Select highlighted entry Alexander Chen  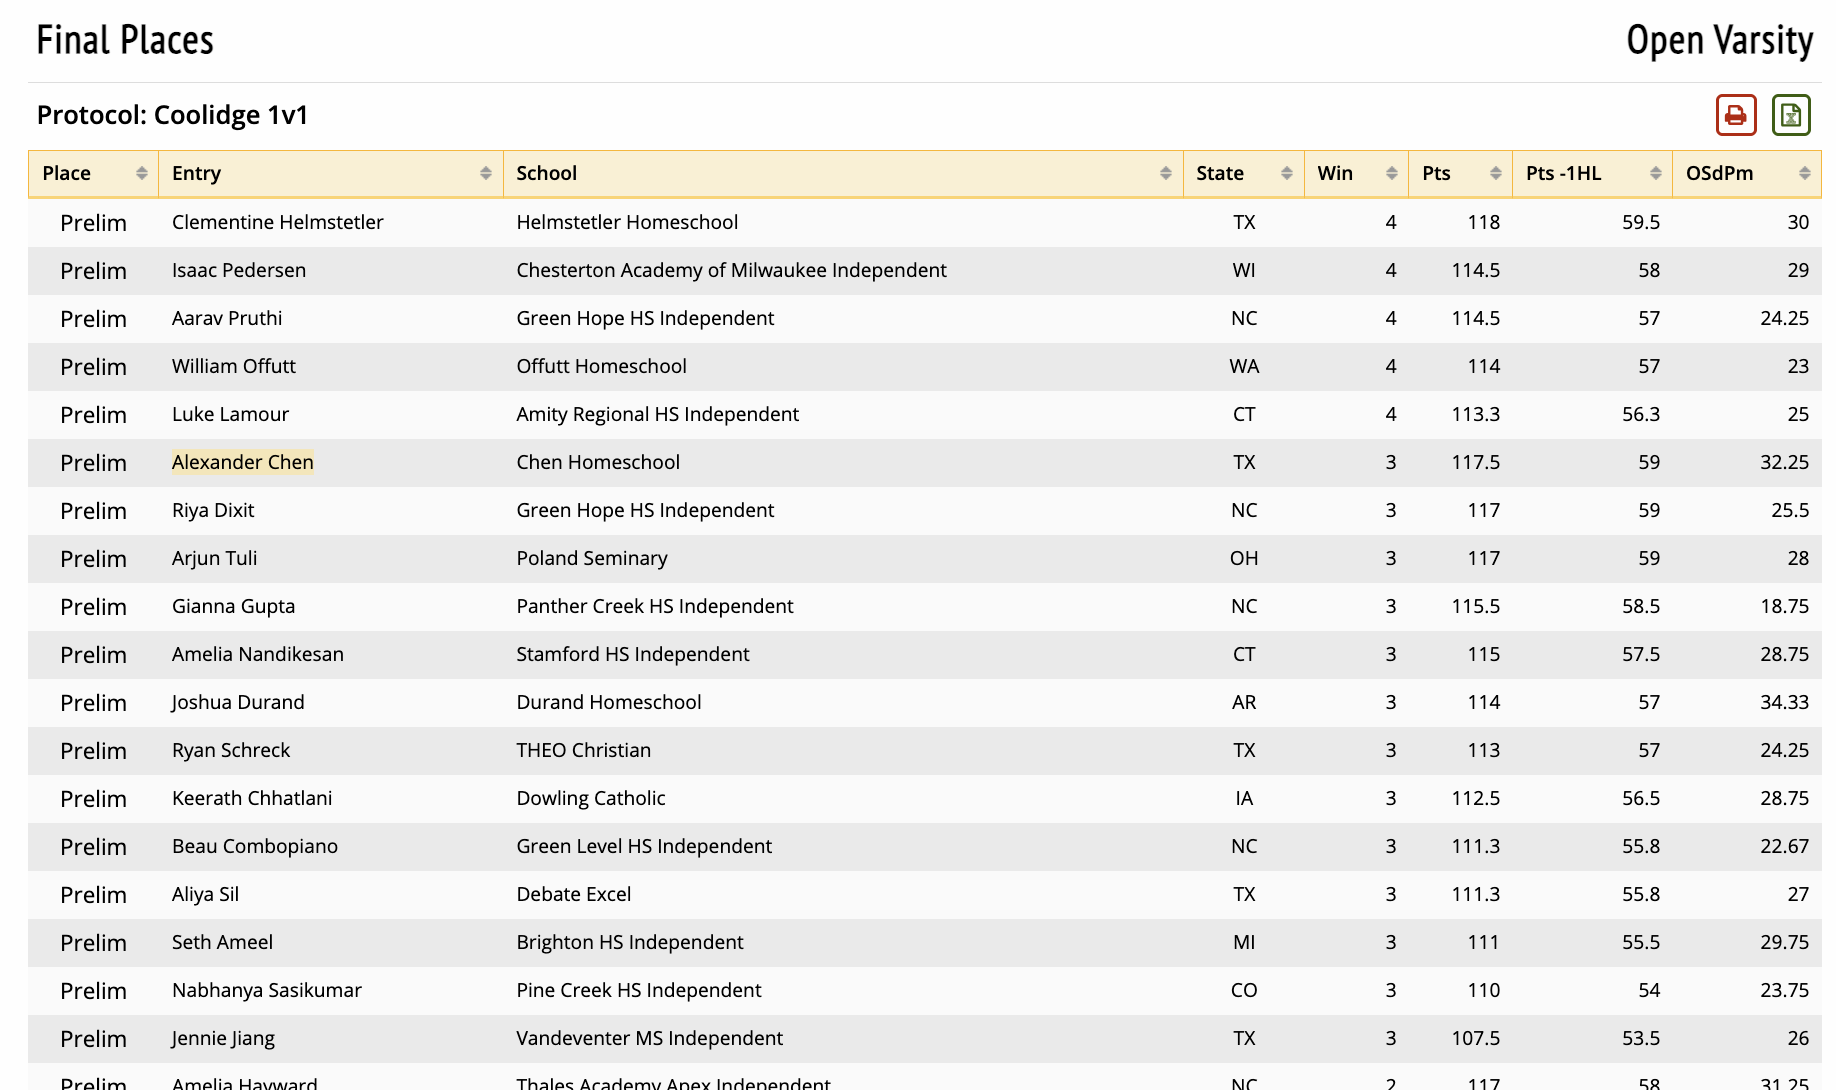(242, 462)
